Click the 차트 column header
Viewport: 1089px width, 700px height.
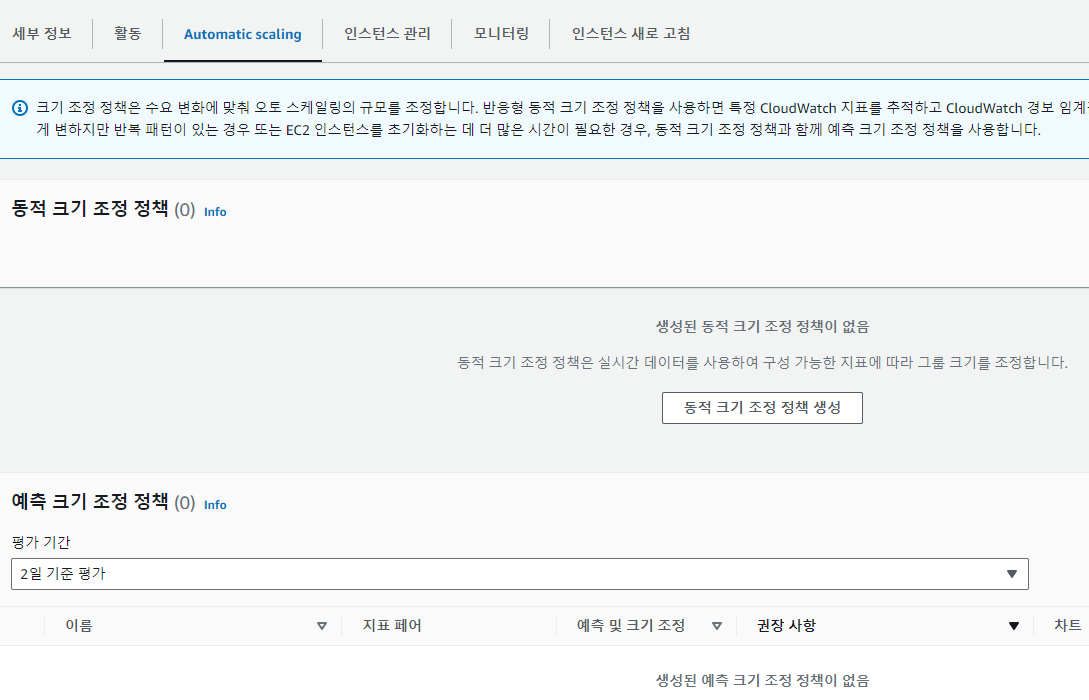click(1067, 626)
